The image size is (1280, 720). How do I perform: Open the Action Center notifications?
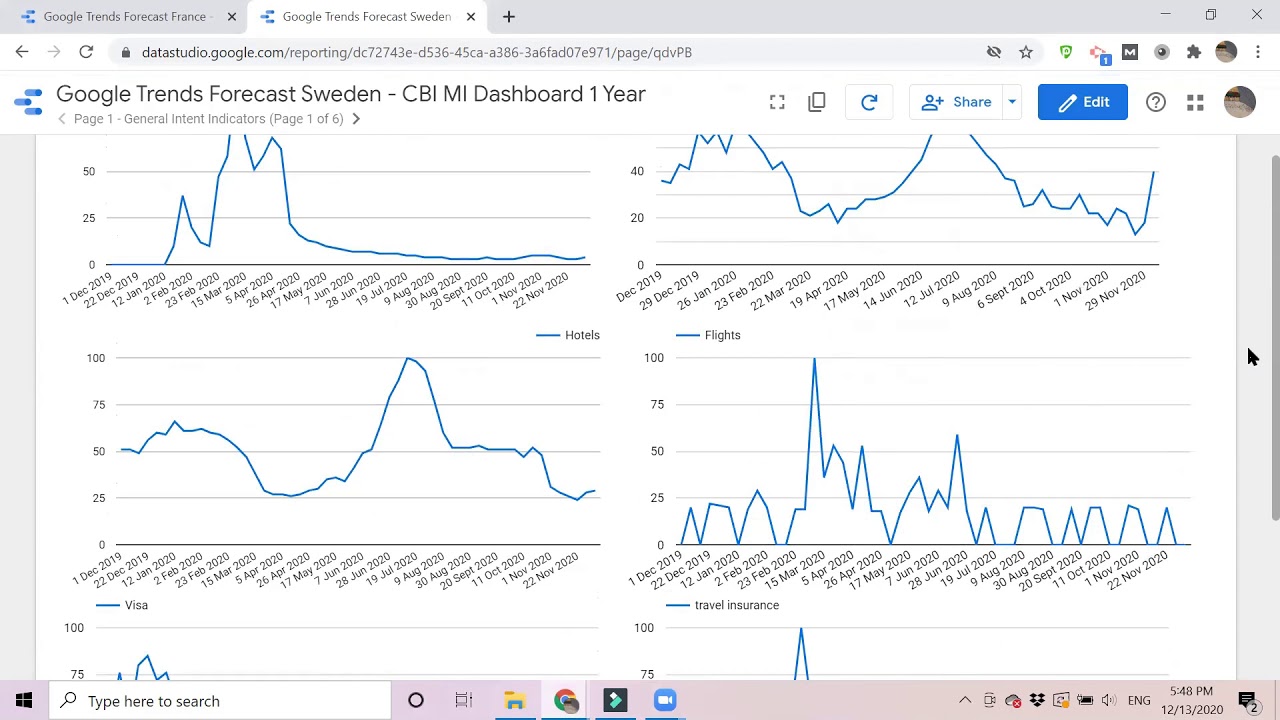coord(1248,701)
